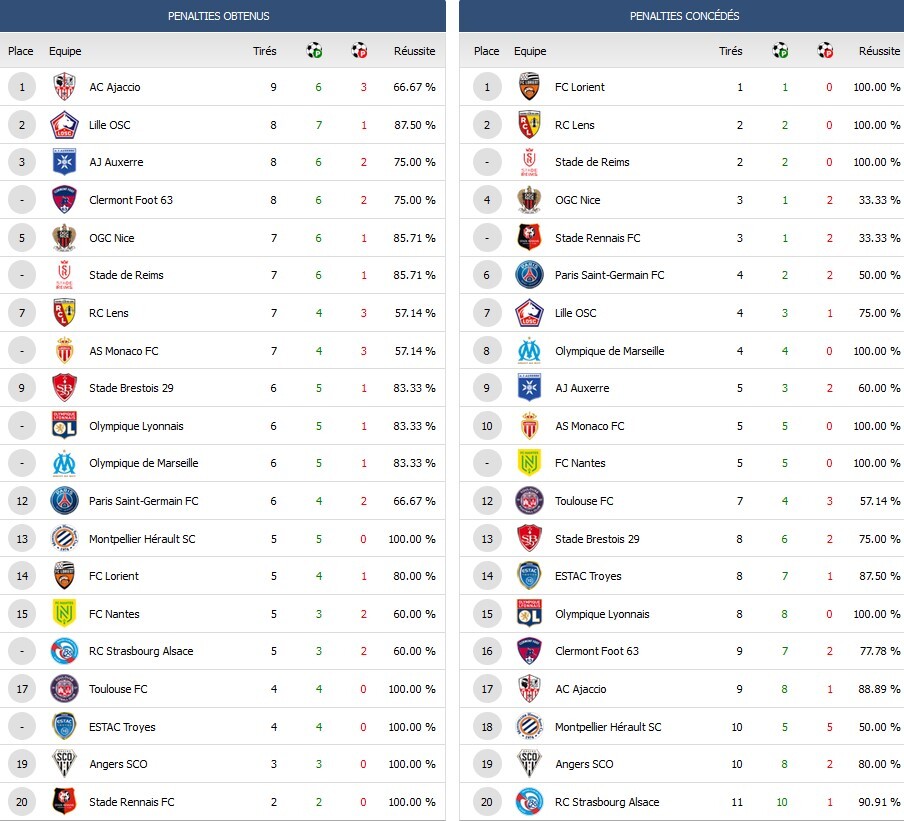Open Olympique de Marseille link in Penalties Concédés

(x=609, y=351)
